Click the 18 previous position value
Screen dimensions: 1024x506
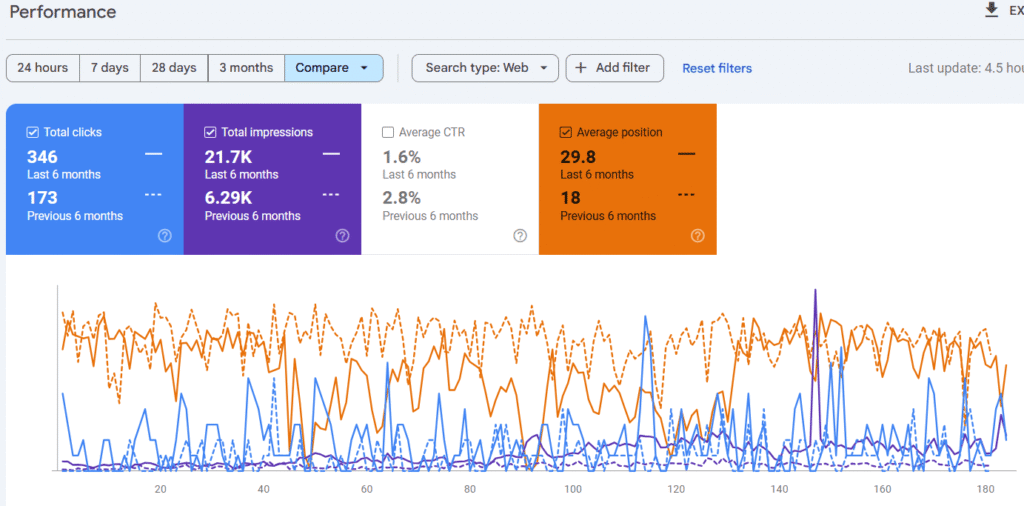tap(571, 198)
